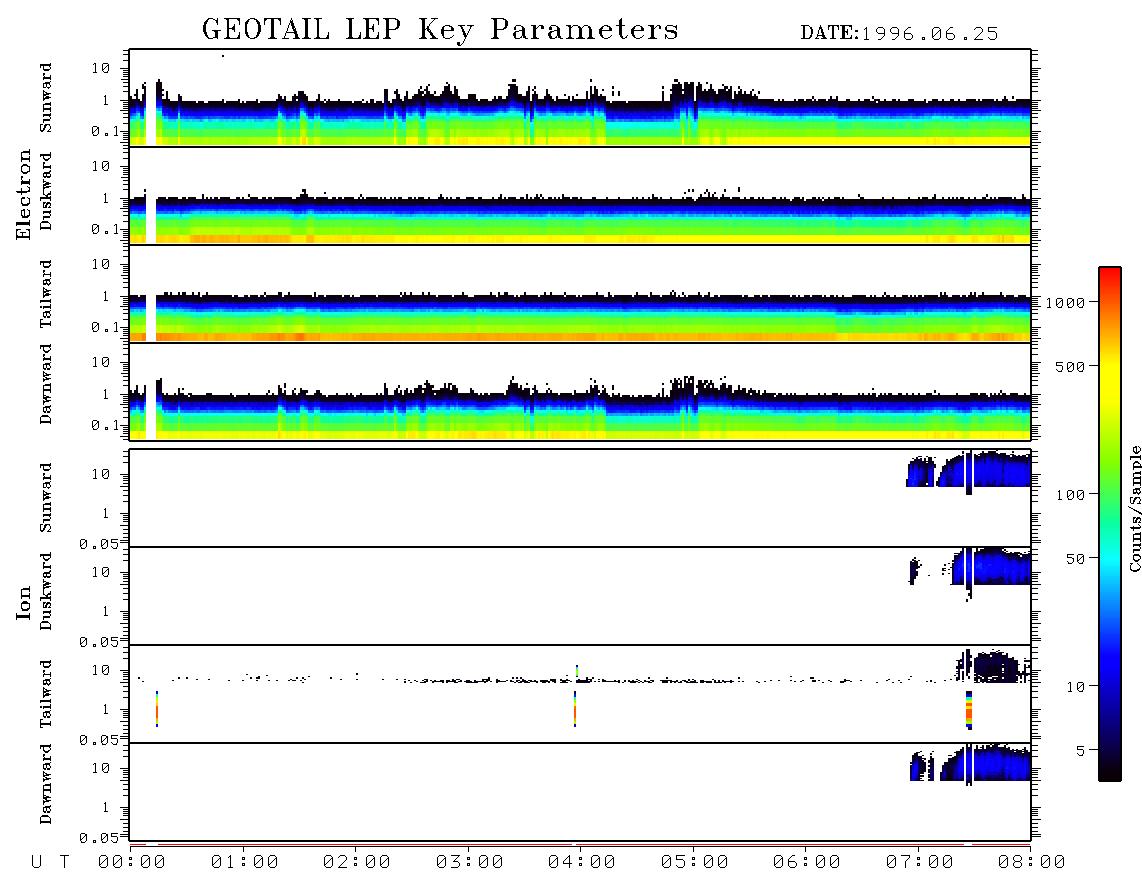Click the Ion Tailward spike just after 00:00
The width and height of the screenshot is (1142, 880).
pyautogui.click(x=157, y=708)
